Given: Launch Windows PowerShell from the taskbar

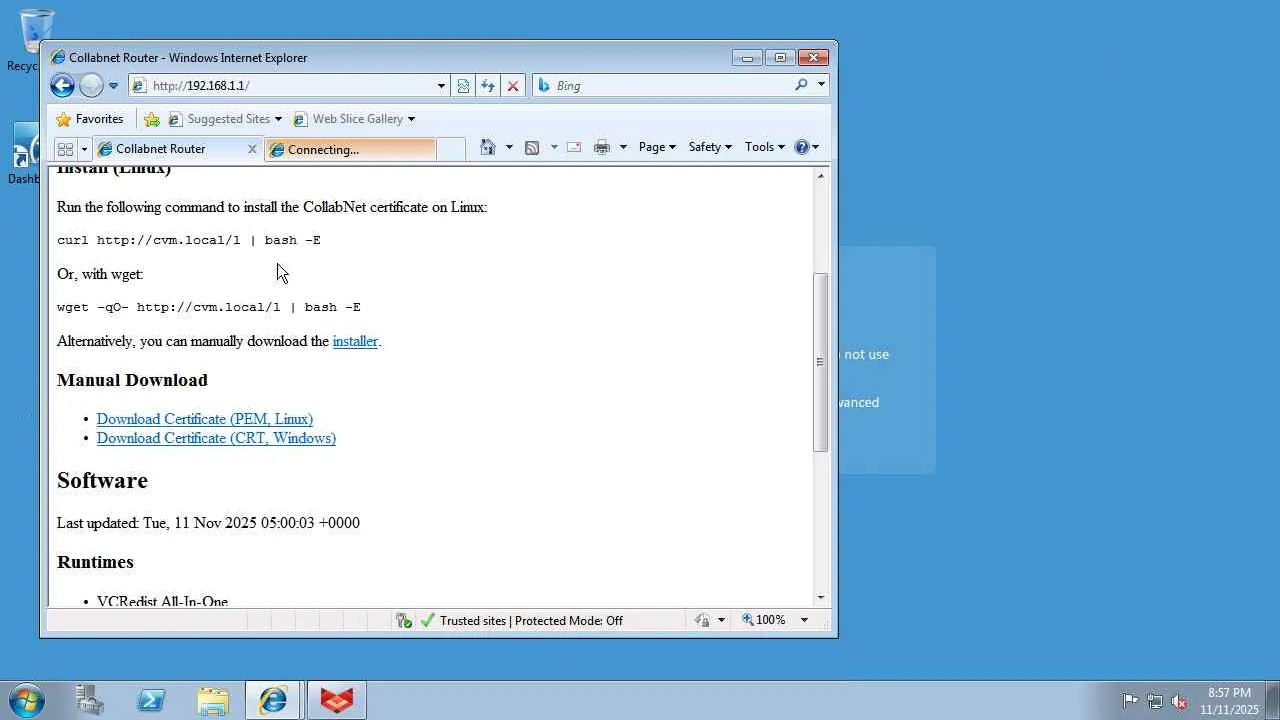Looking at the screenshot, I should (152, 700).
